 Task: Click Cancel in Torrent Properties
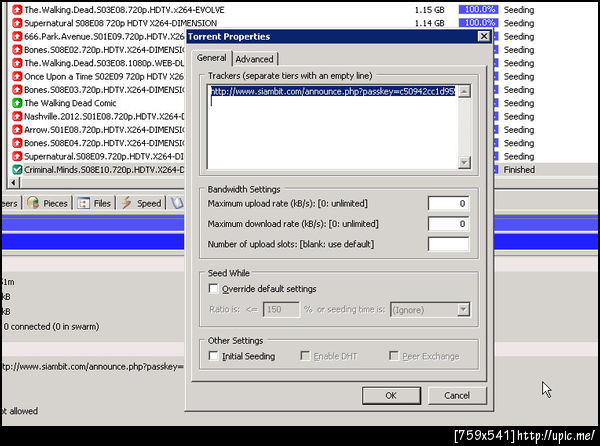click(457, 396)
